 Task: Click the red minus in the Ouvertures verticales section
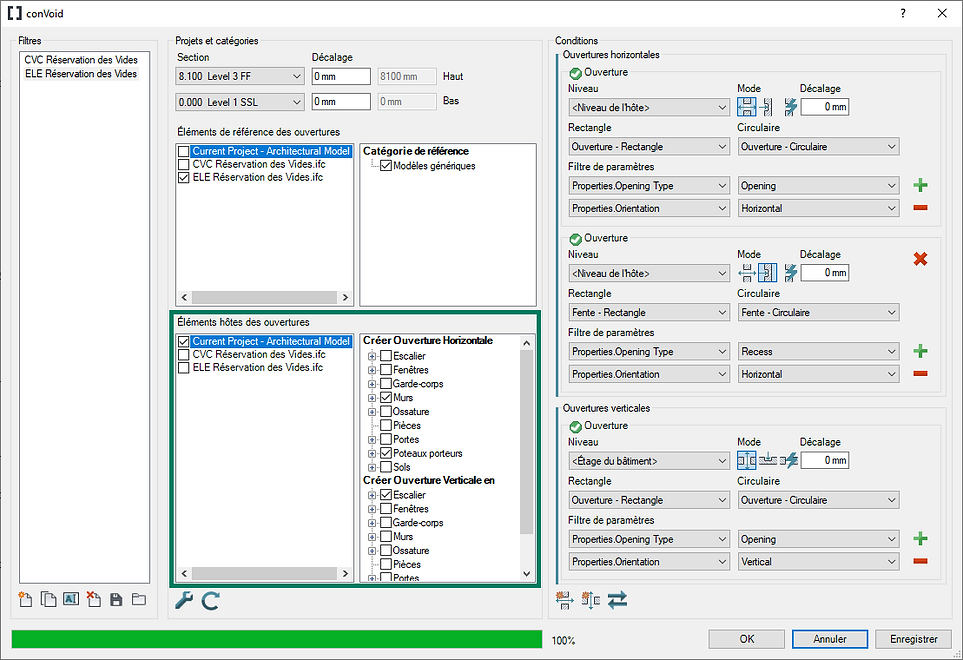(x=920, y=561)
